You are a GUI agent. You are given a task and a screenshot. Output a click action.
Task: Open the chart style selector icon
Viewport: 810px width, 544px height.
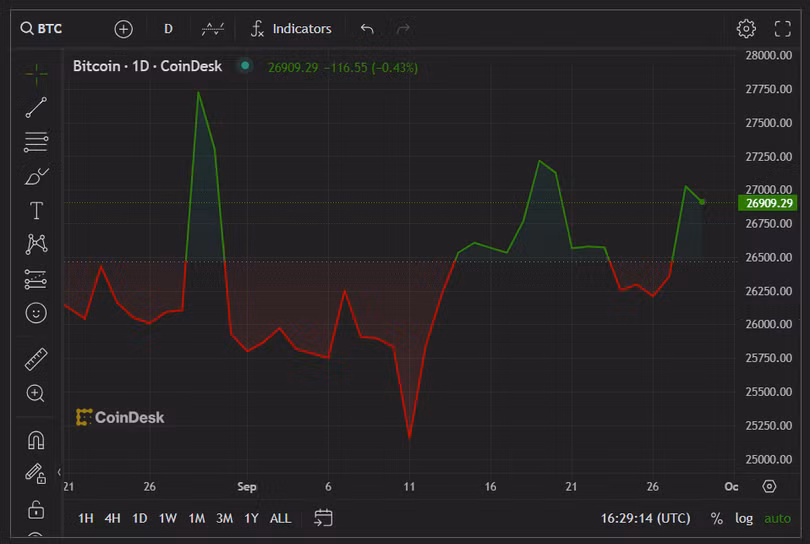point(213,29)
